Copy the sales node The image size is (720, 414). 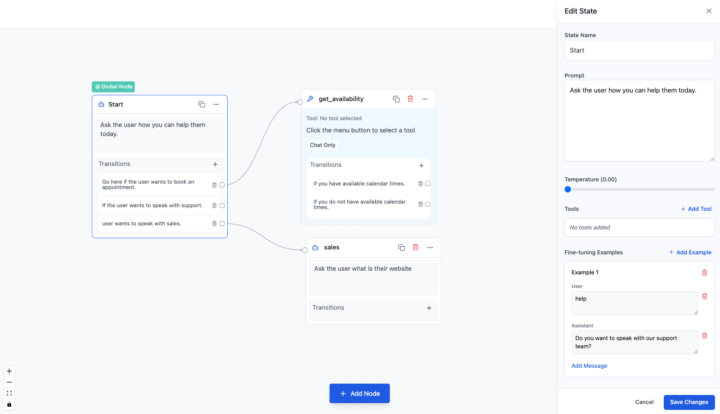point(401,247)
